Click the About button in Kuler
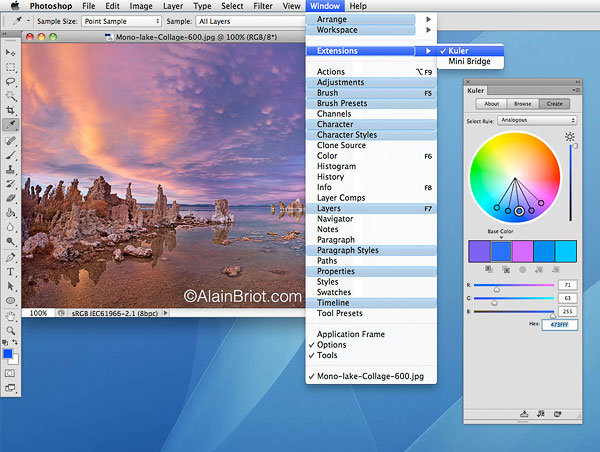 pos(492,103)
